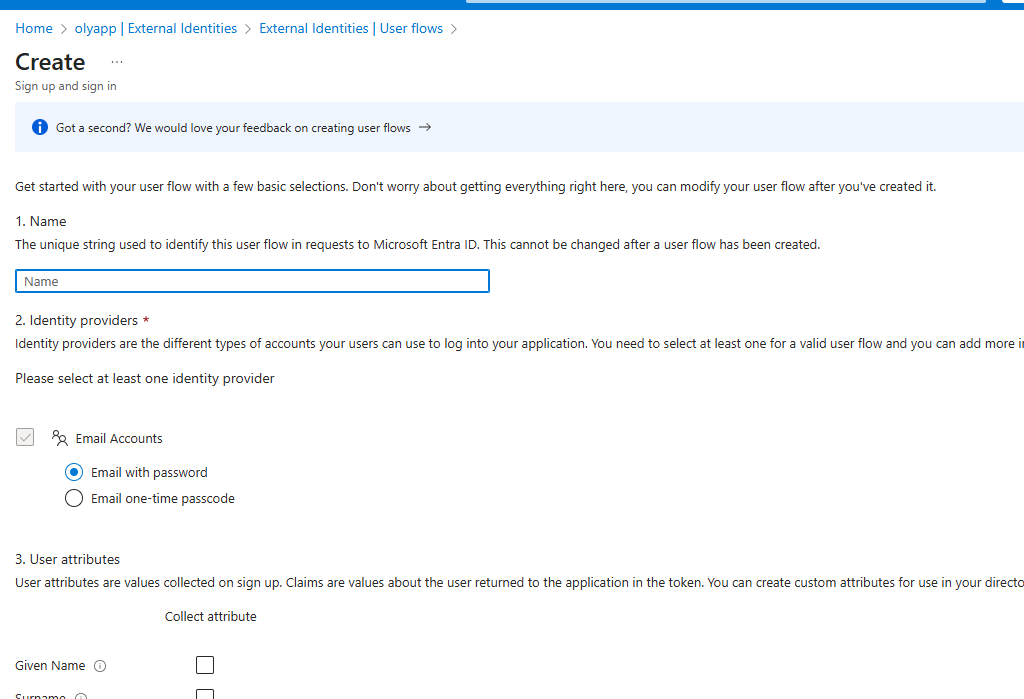1024x699 pixels.
Task: Open the ellipsis menu next to Create title
Action: click(117, 62)
